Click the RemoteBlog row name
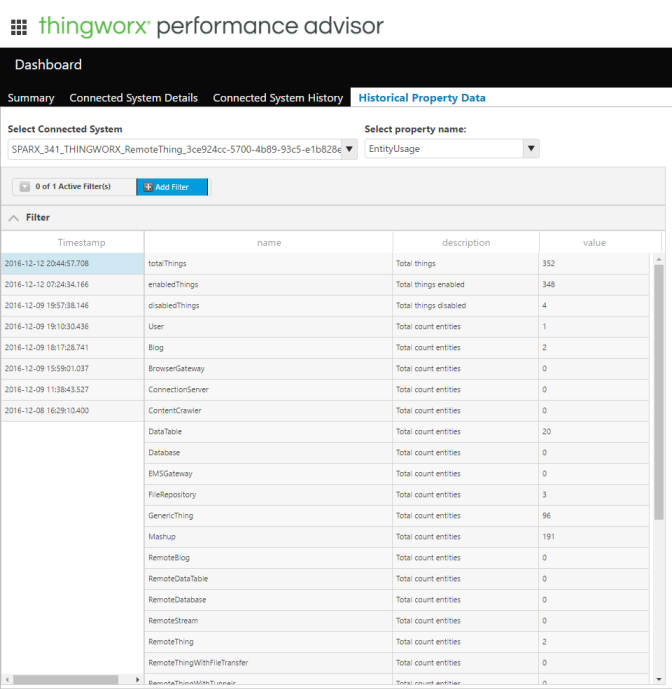The image size is (672, 689). point(169,558)
